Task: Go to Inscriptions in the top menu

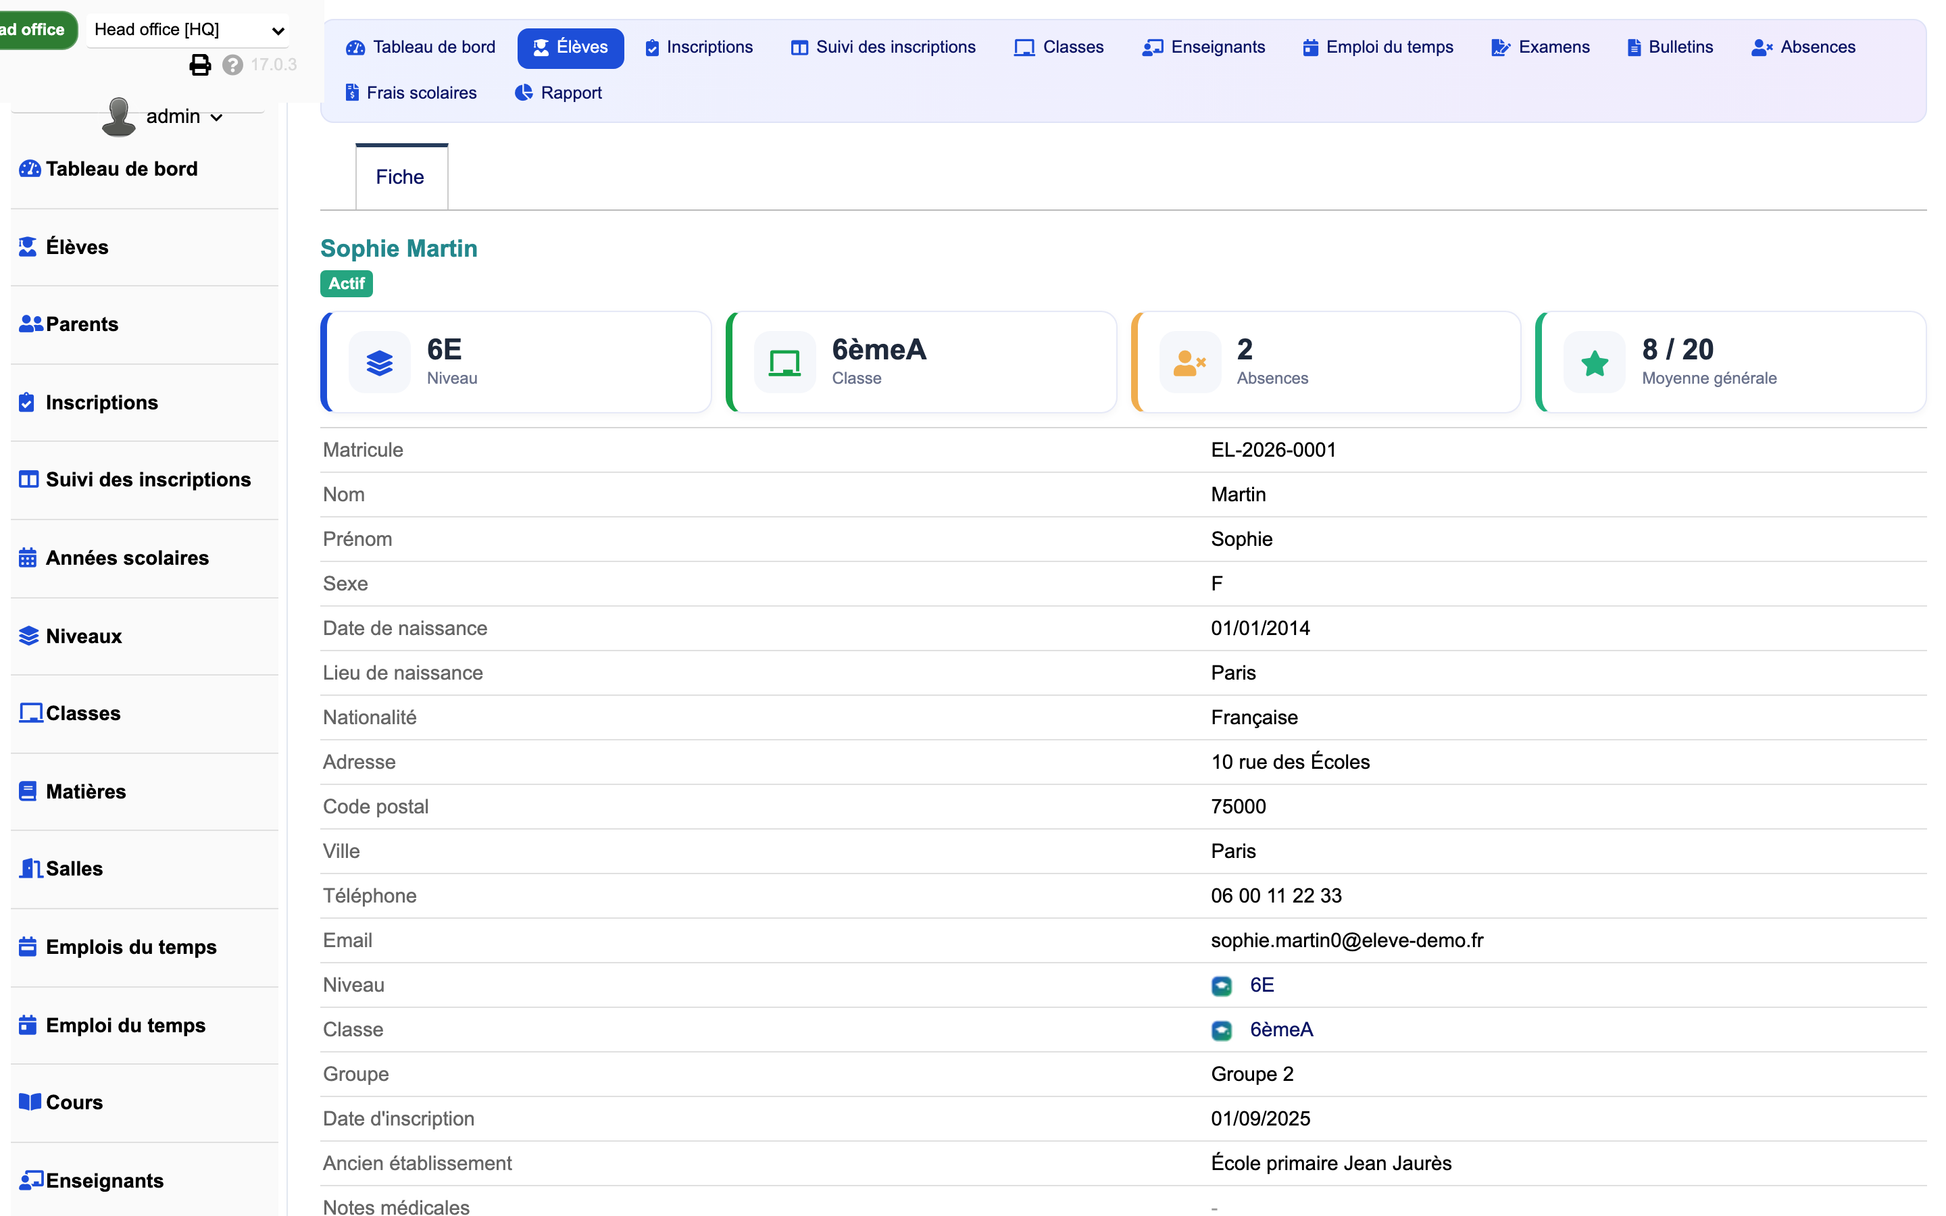Action: pos(699,47)
